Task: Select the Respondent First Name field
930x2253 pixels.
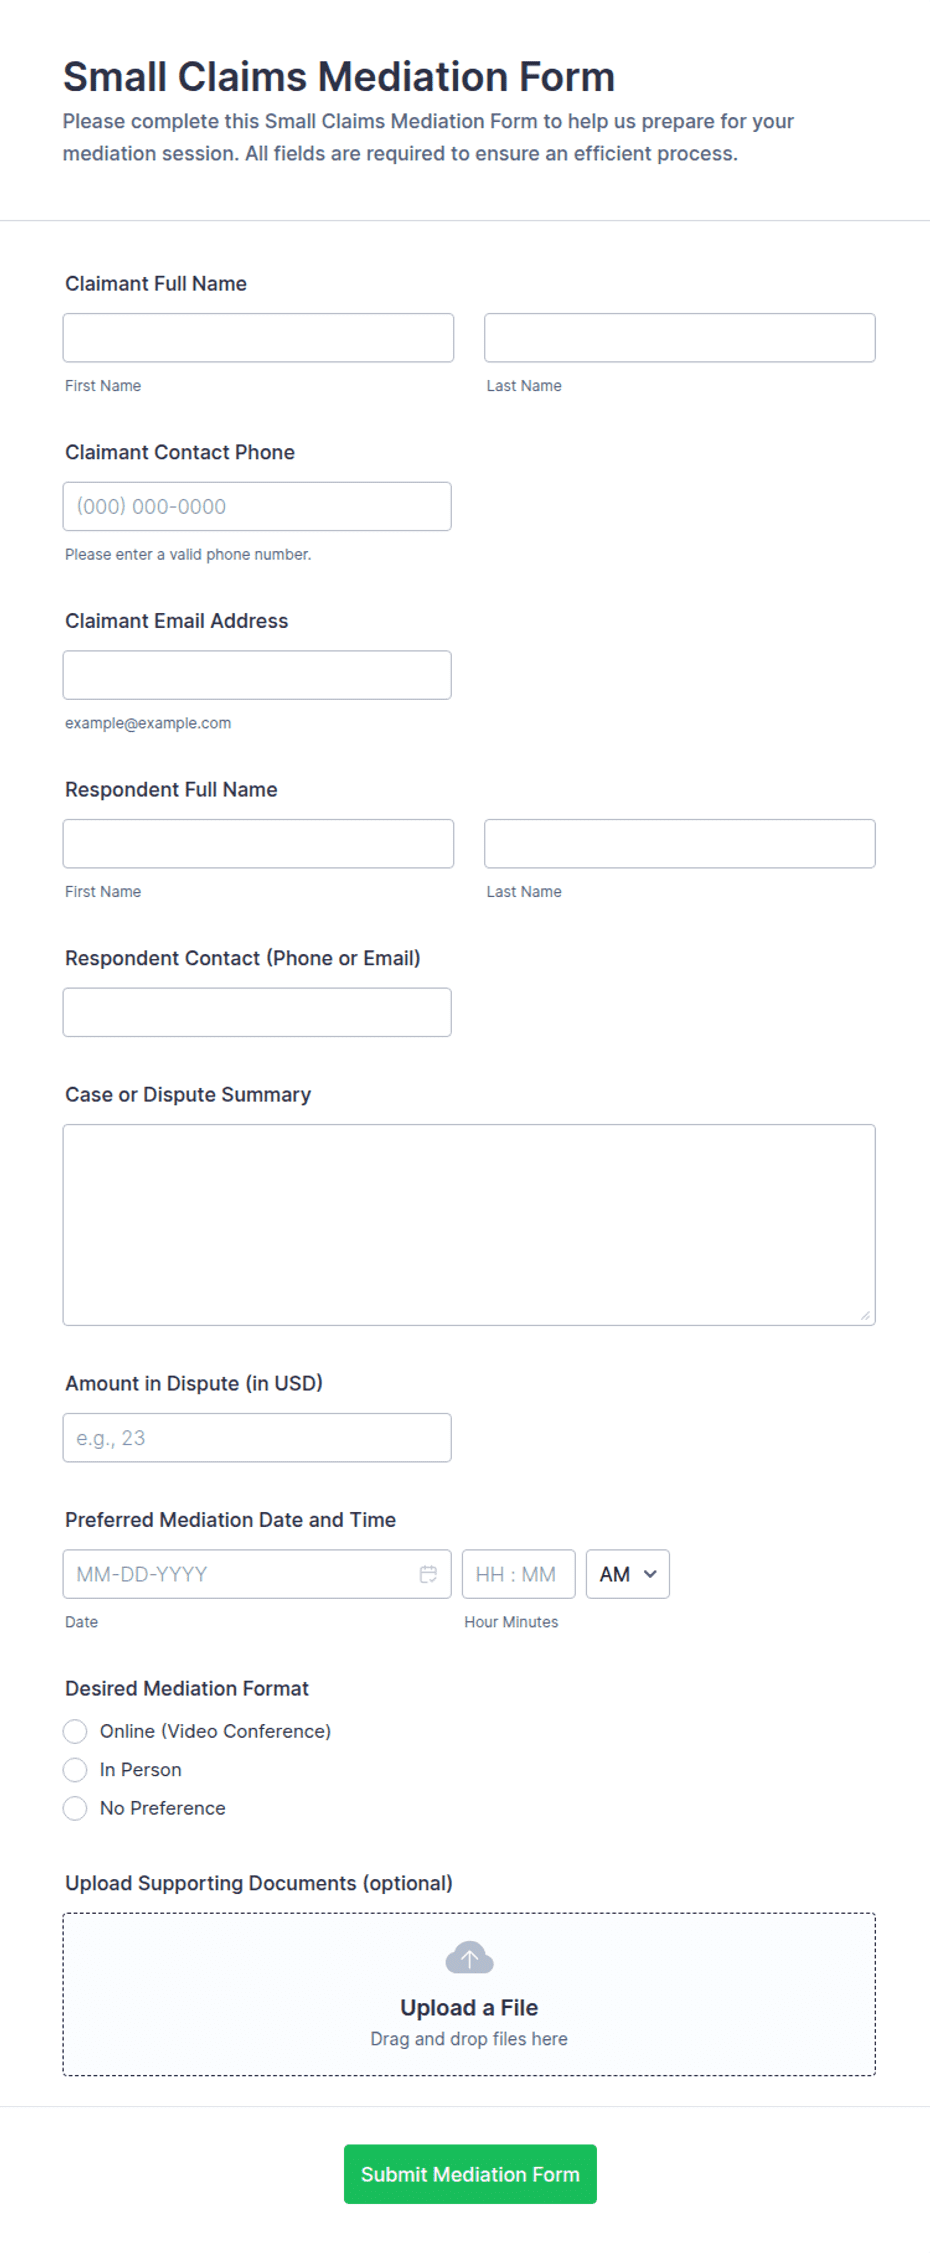Action: pos(258,844)
